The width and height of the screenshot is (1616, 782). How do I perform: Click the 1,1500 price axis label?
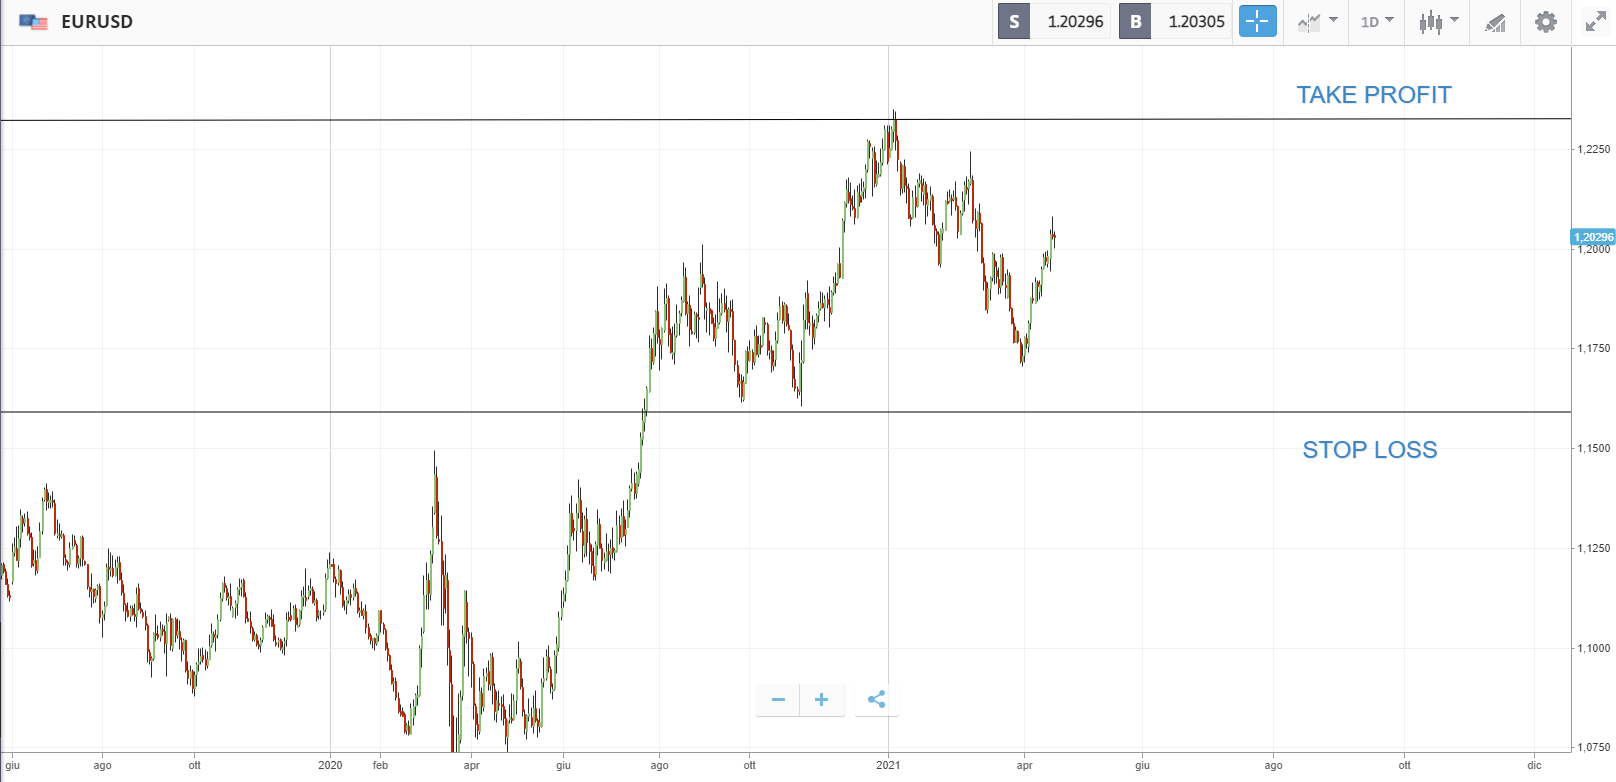(1594, 448)
